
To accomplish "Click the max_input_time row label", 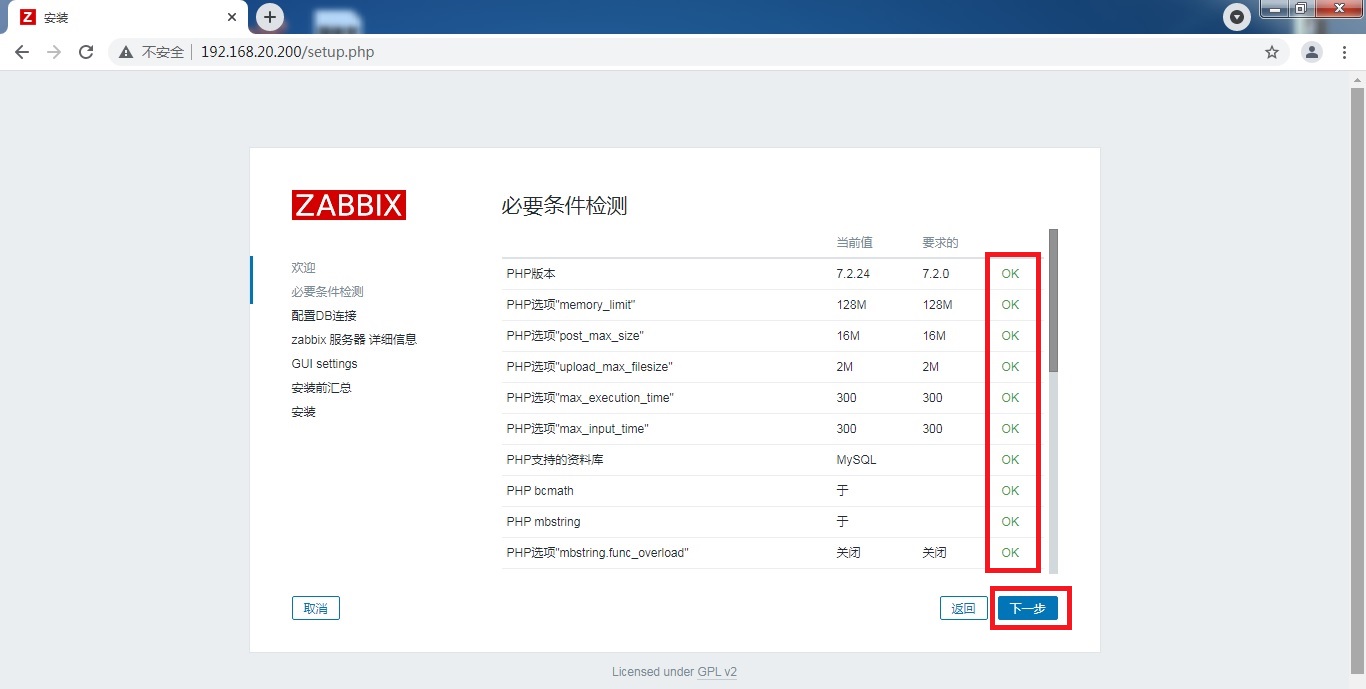I will pyautogui.click(x=578, y=429).
